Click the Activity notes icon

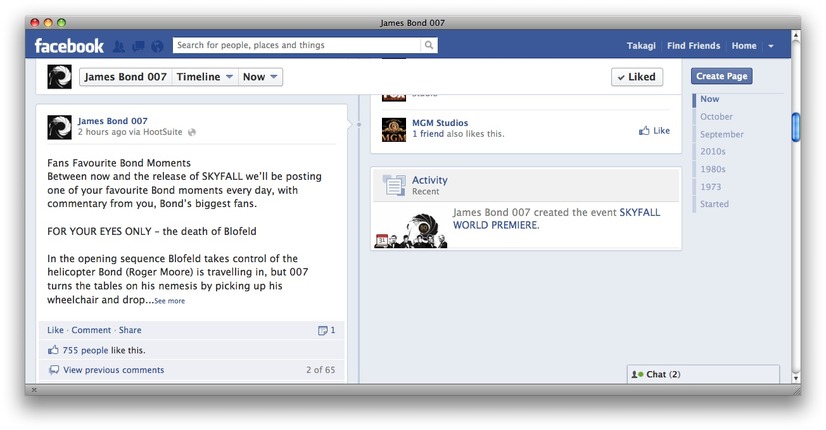pyautogui.click(x=394, y=185)
